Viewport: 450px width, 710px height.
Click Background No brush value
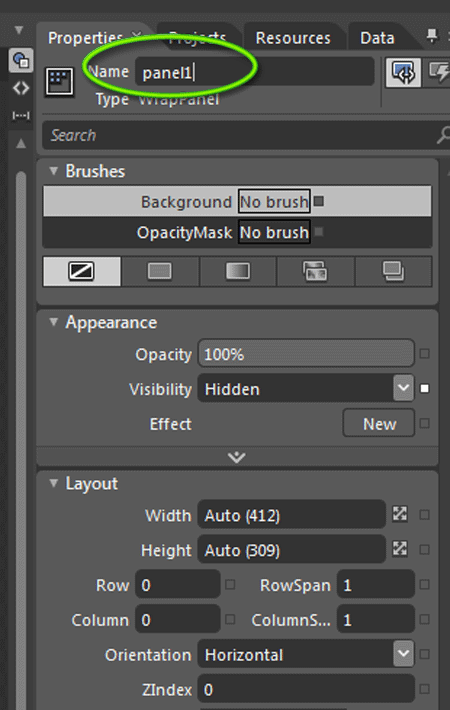[274, 201]
